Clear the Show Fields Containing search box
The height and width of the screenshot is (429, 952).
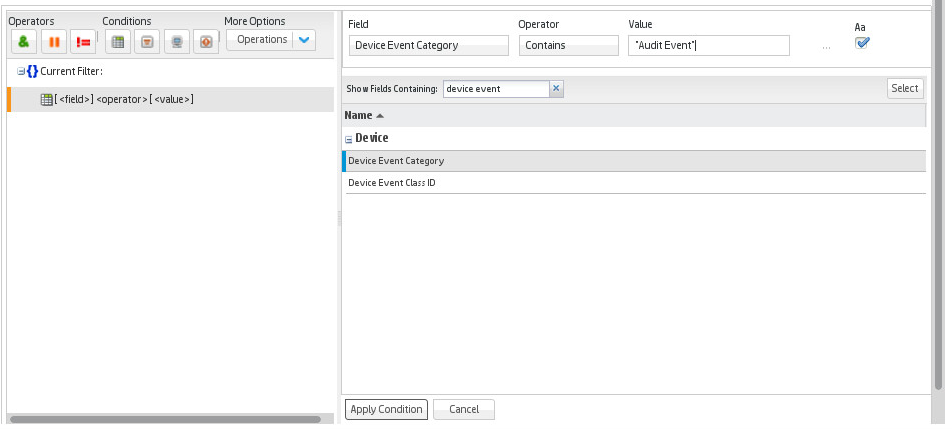pyautogui.click(x=557, y=89)
